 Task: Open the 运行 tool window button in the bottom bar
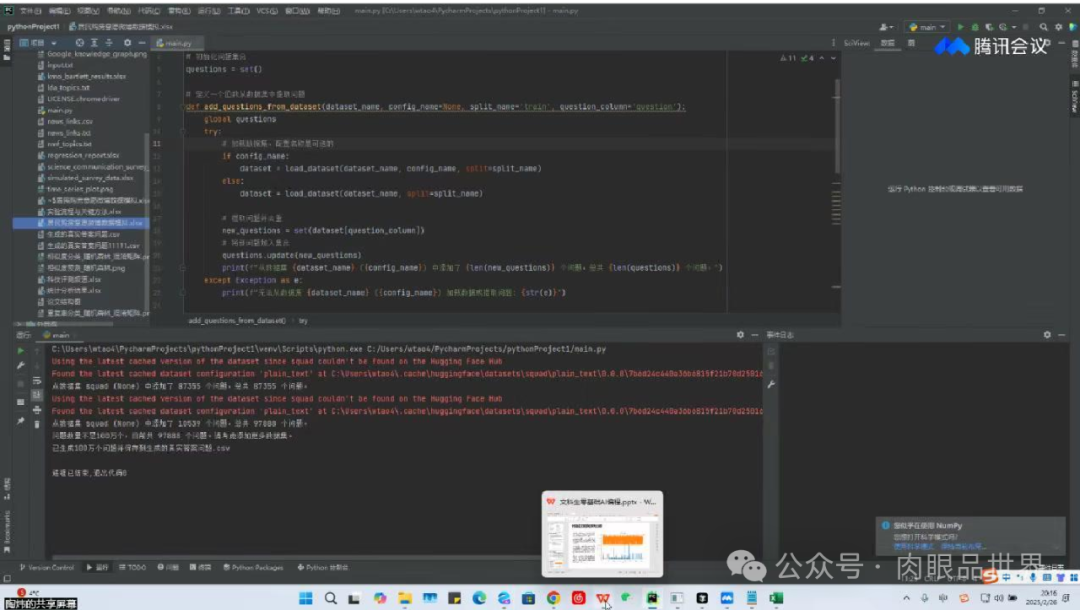pos(98,567)
